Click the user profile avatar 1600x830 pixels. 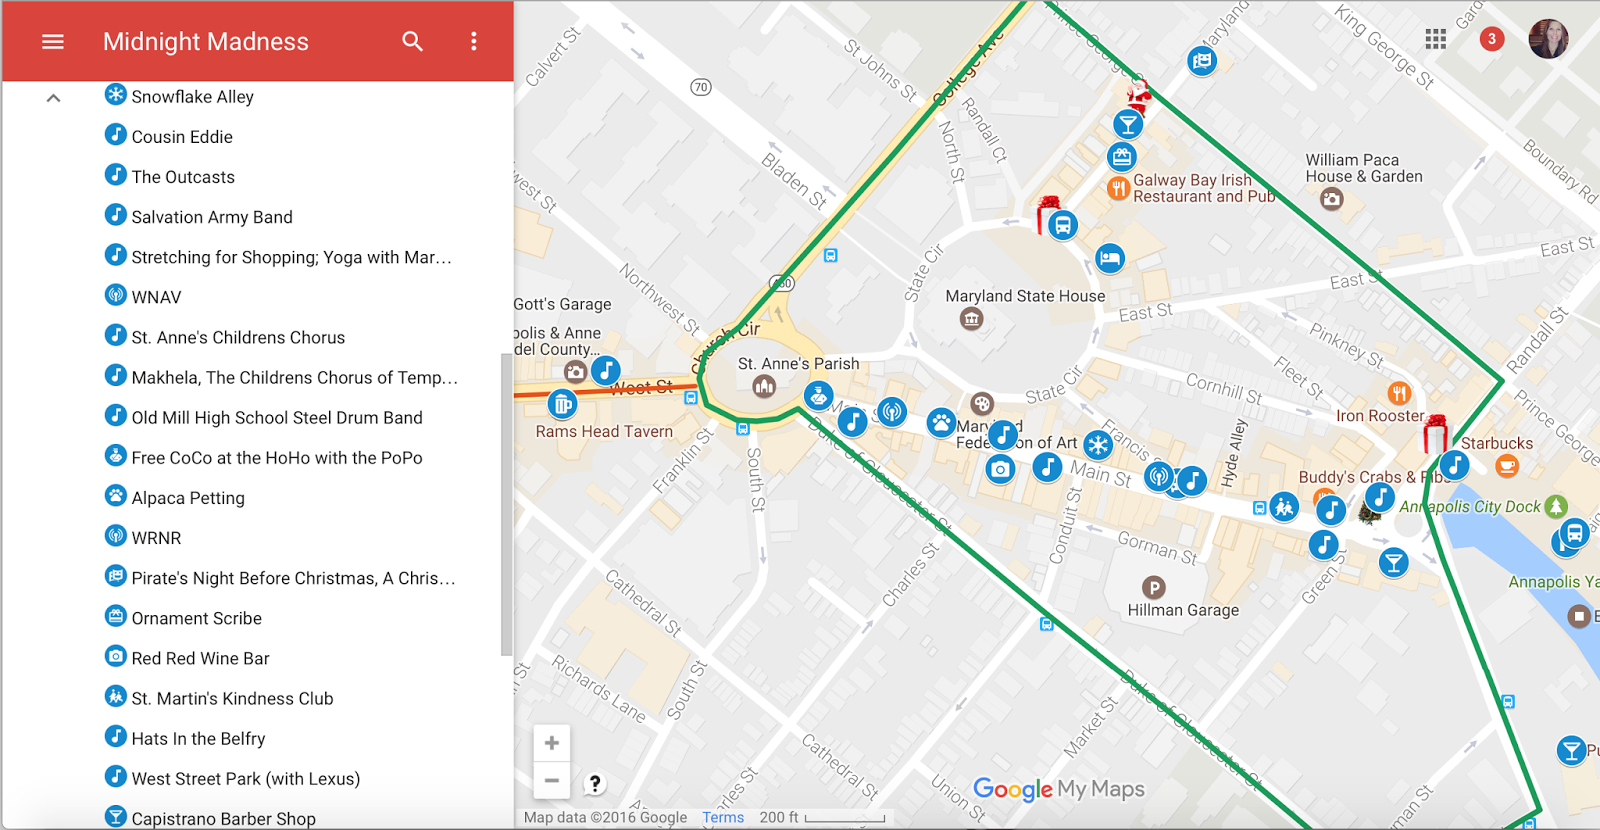point(1548,39)
